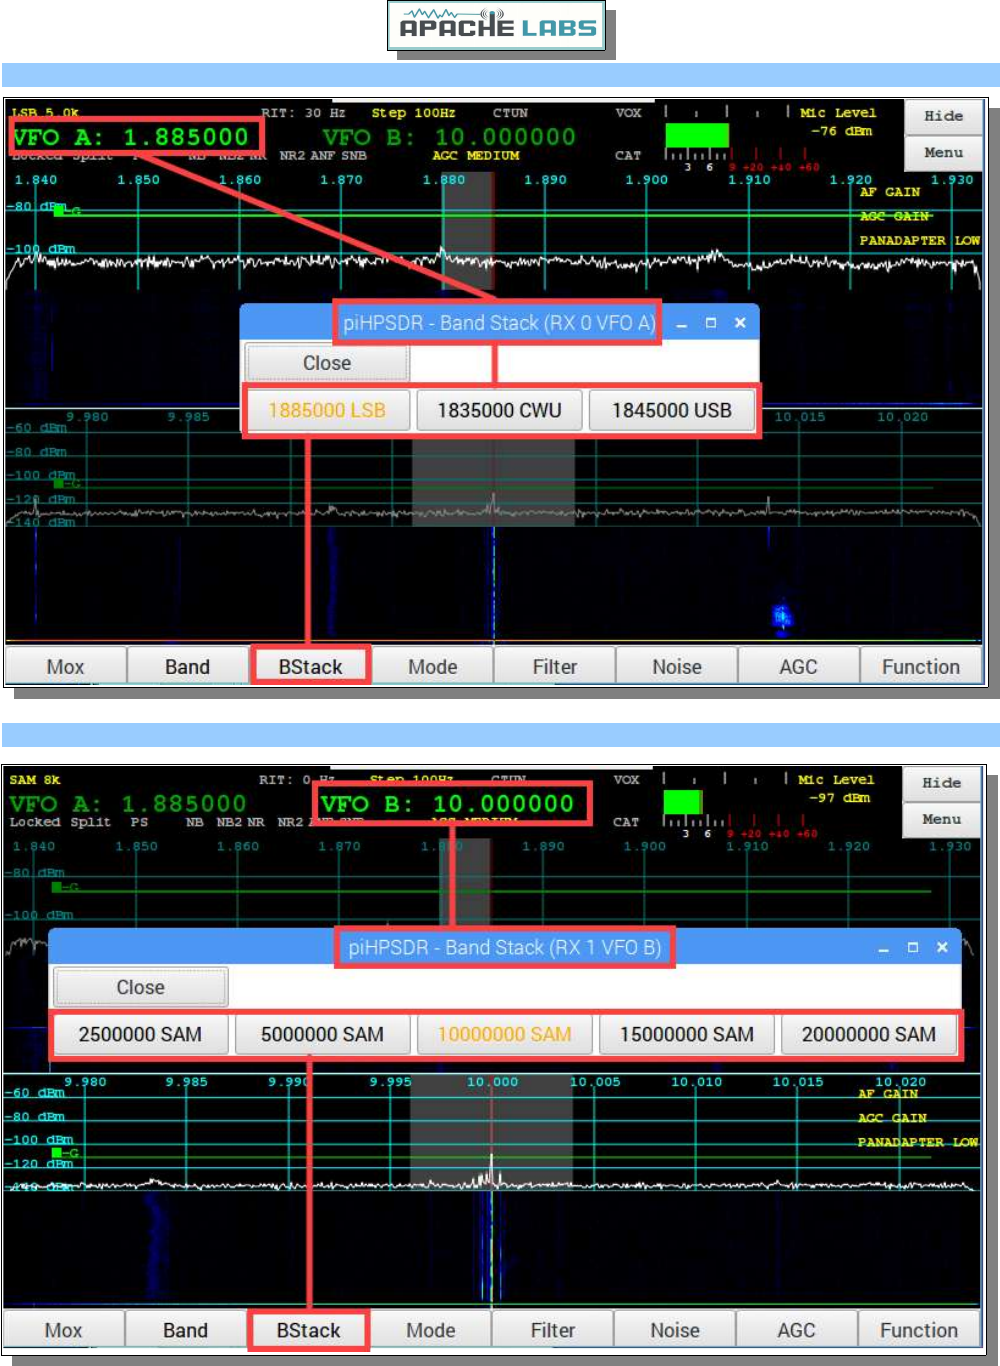Open Filter menu in upper LSB screen
The width and height of the screenshot is (1000, 1366).
(554, 666)
